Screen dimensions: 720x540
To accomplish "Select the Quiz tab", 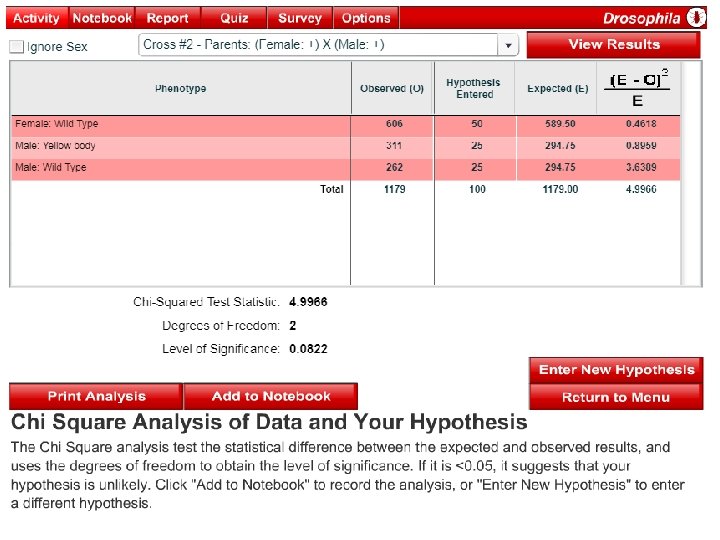I will (234, 18).
